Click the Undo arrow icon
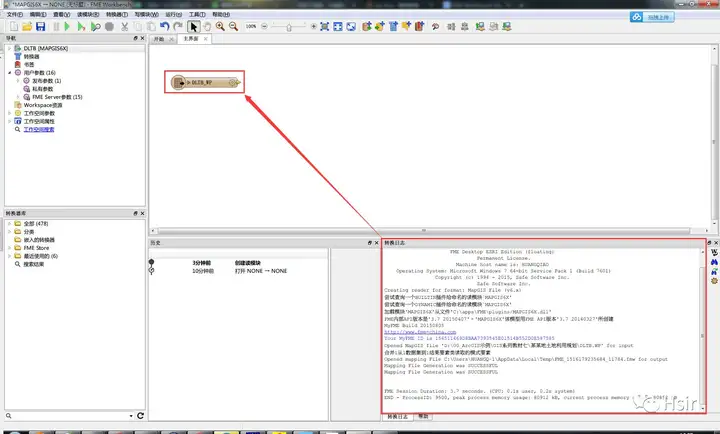The height and width of the screenshot is (434, 720). (165, 27)
